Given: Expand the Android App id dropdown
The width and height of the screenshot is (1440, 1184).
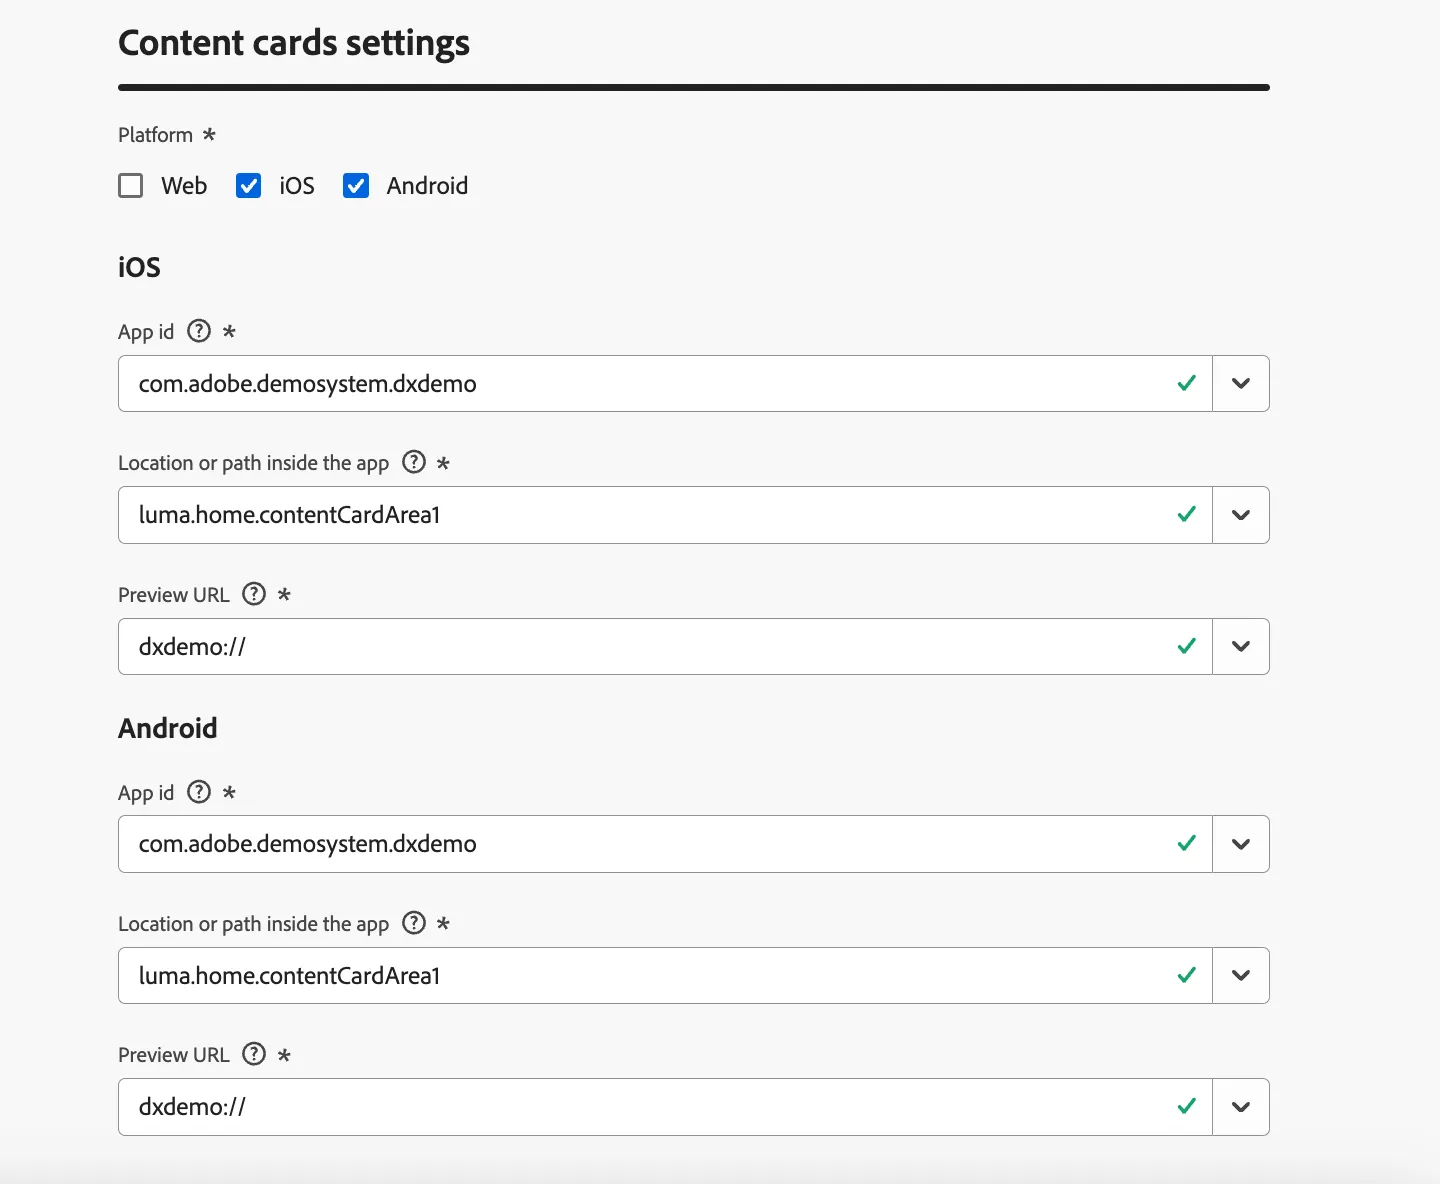Looking at the screenshot, I should [x=1241, y=844].
